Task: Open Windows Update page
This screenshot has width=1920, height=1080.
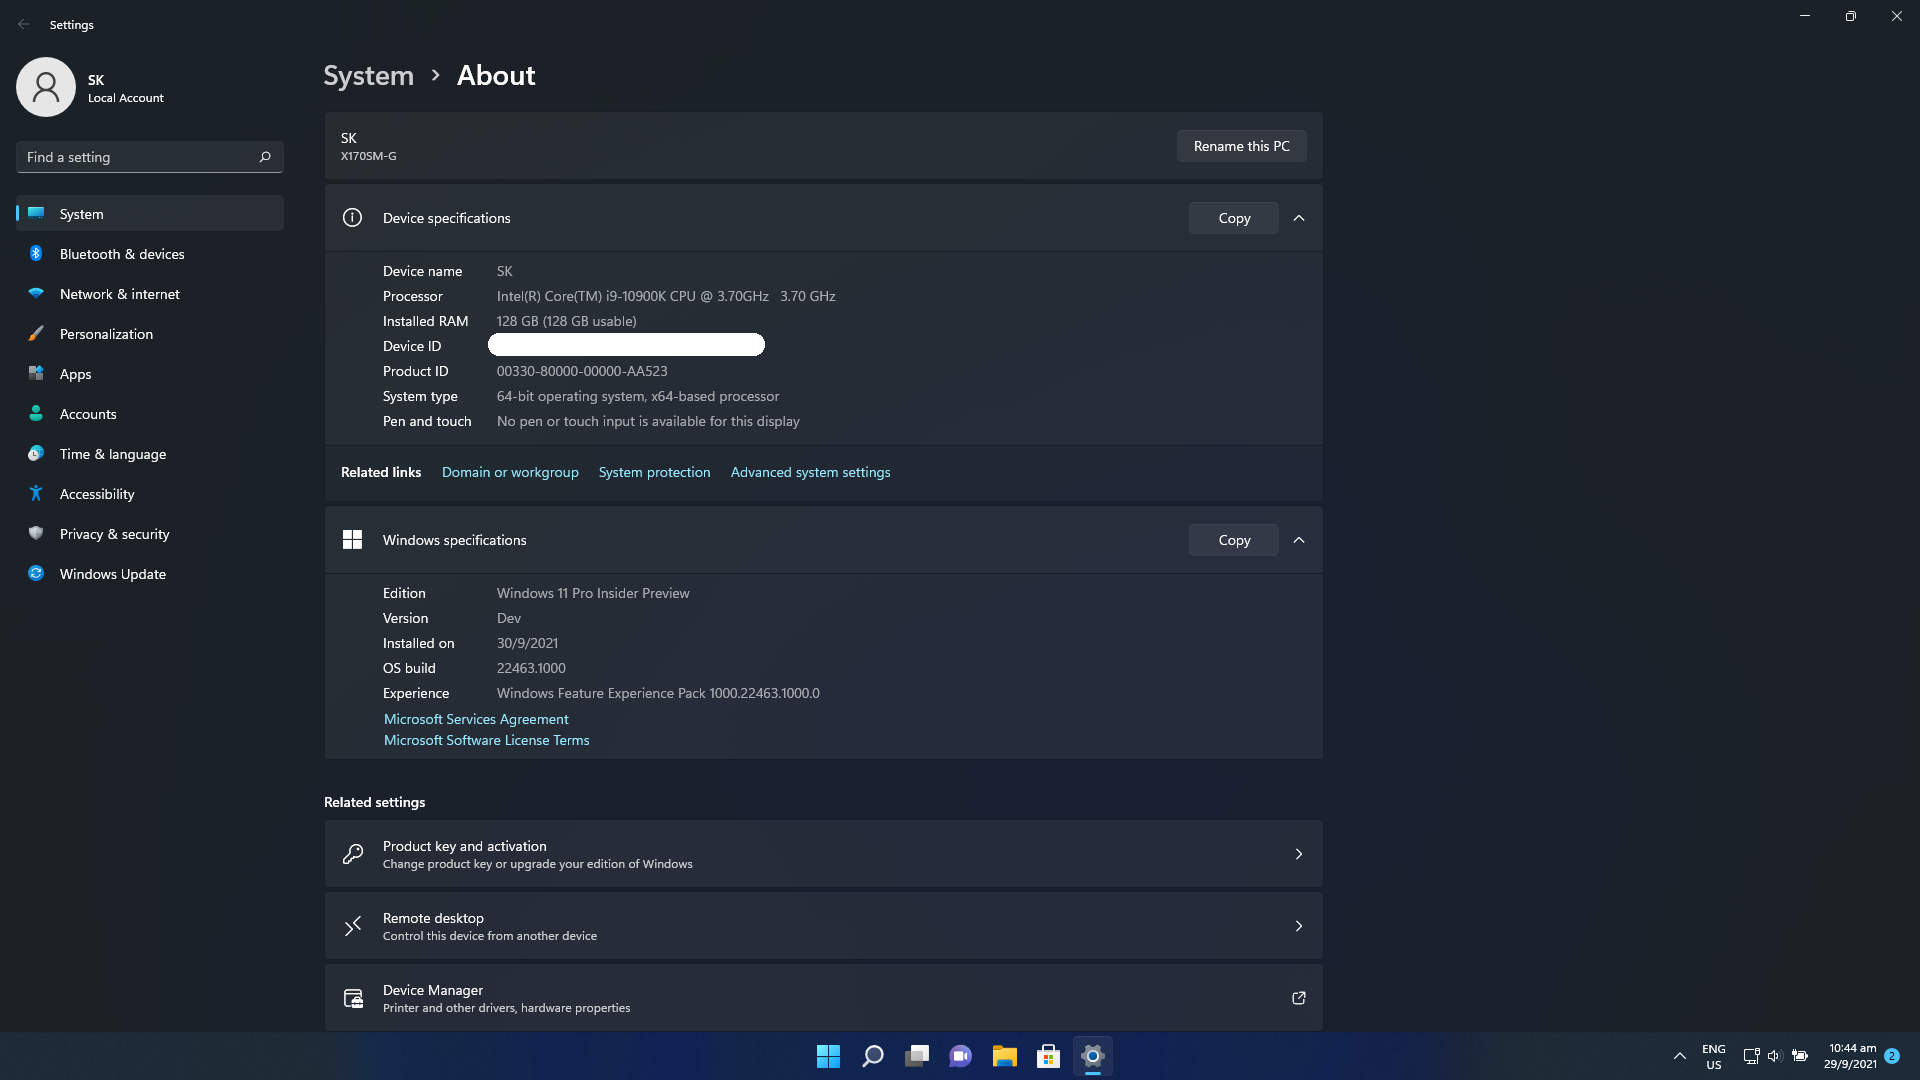Action: pyautogui.click(x=150, y=574)
